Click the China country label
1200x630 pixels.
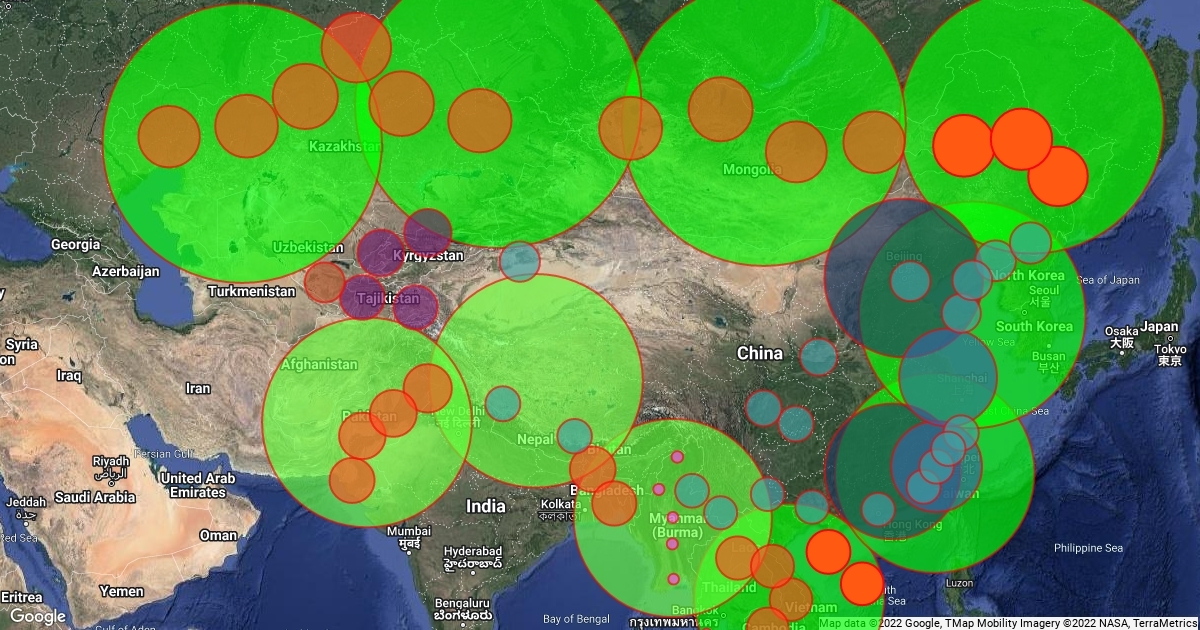[x=760, y=353]
